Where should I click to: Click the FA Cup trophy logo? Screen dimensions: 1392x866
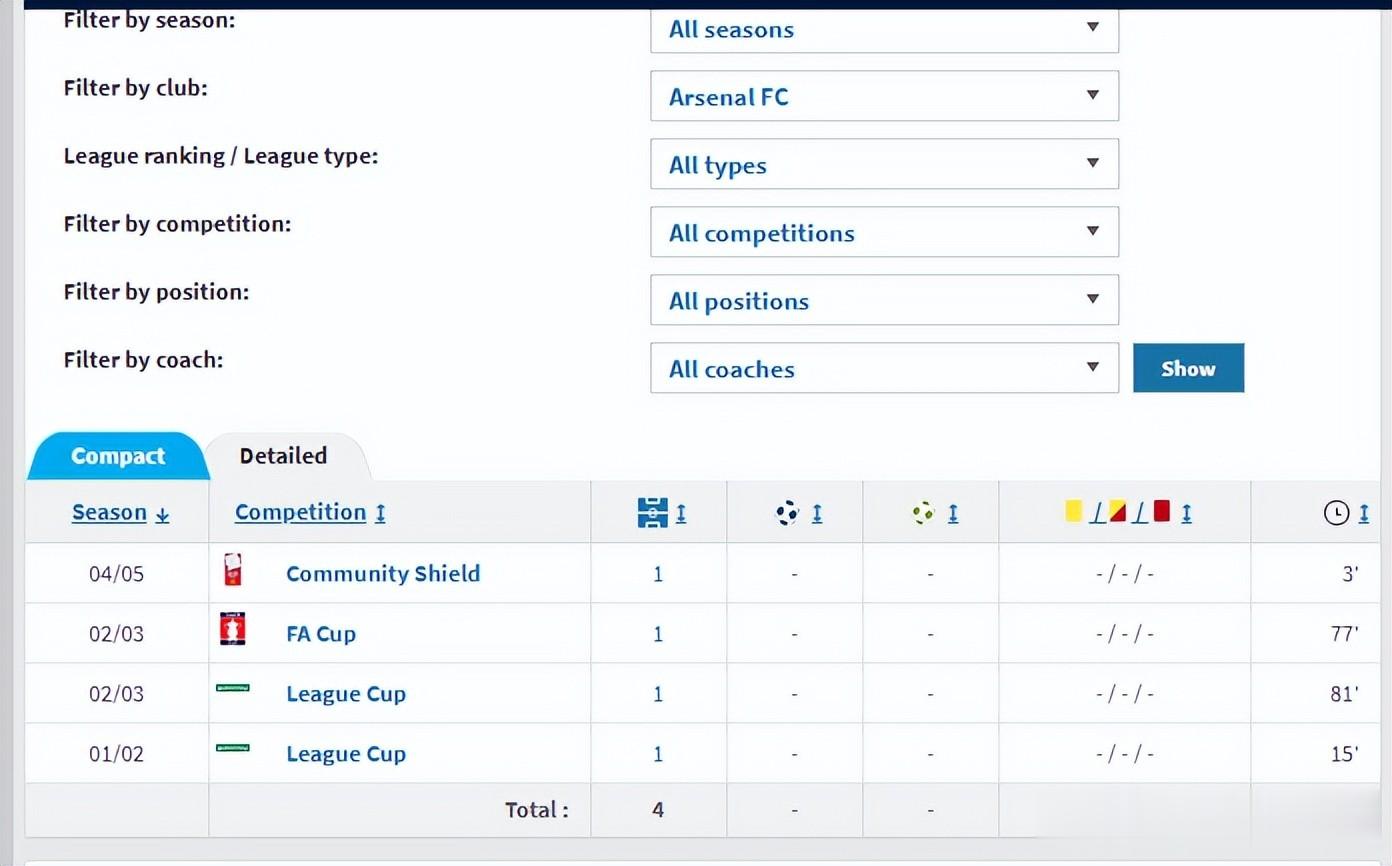click(x=233, y=631)
